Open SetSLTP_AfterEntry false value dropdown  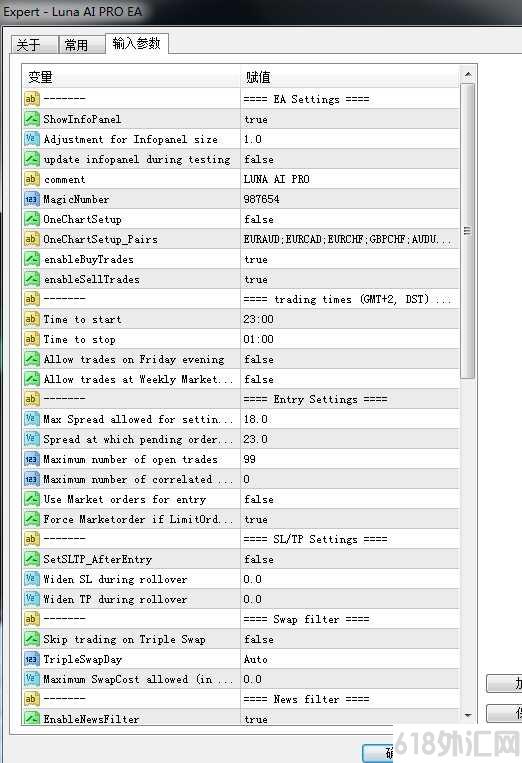point(350,559)
